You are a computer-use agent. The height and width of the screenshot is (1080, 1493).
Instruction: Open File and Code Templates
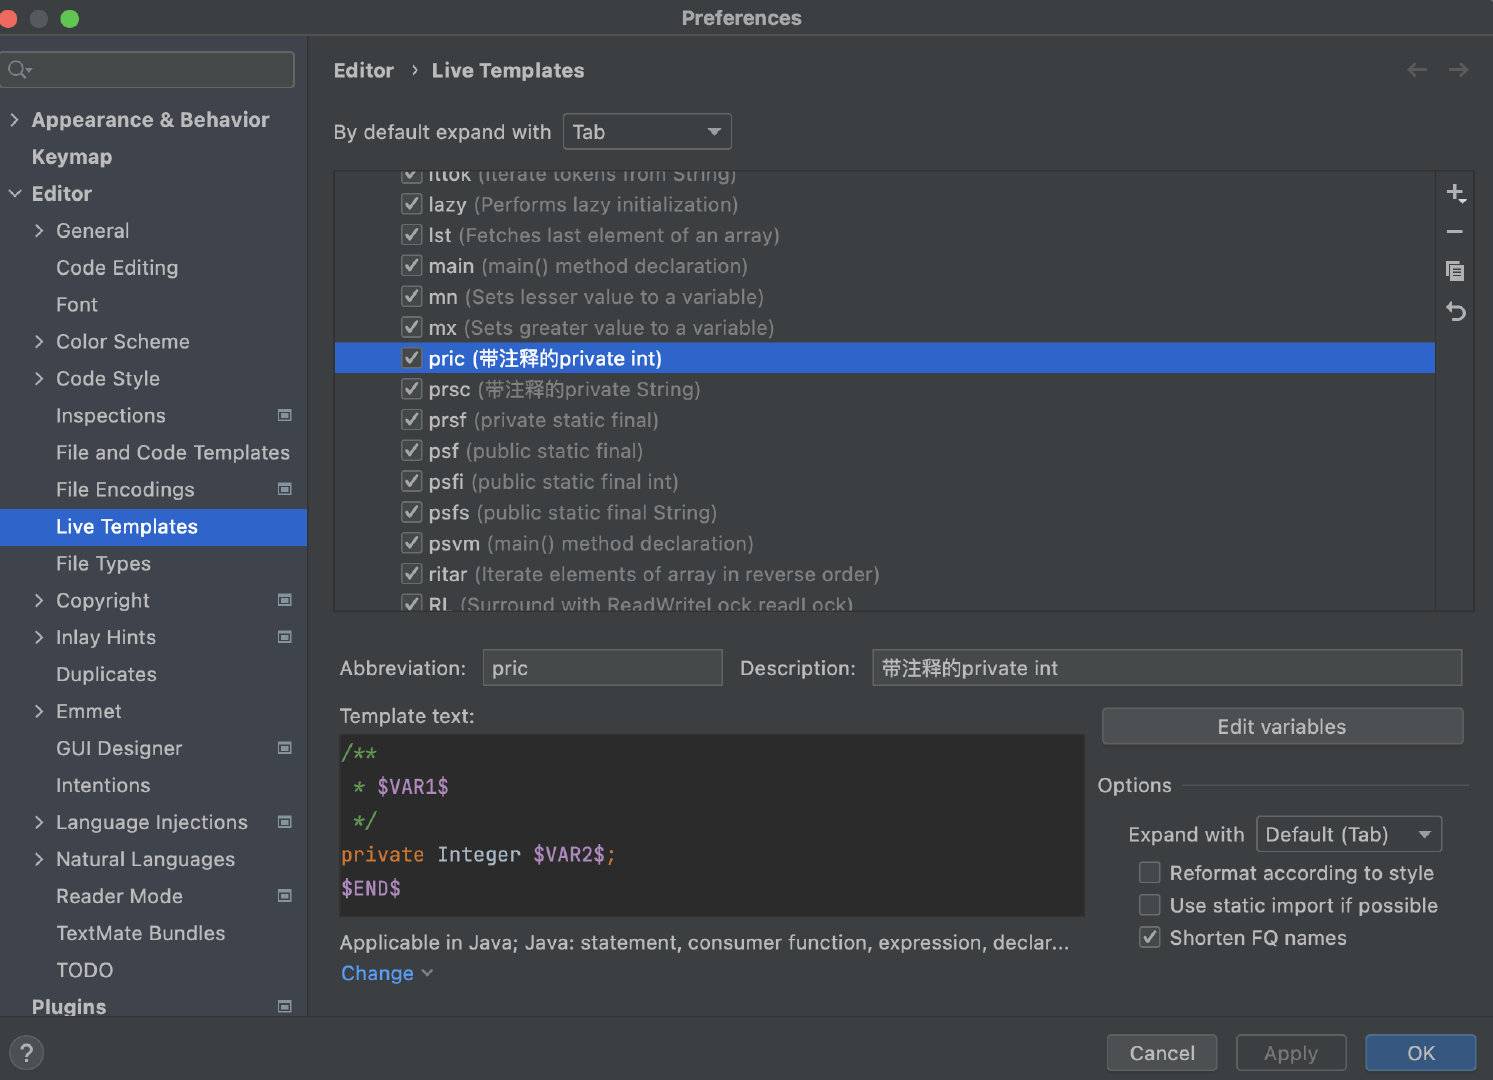[173, 453]
